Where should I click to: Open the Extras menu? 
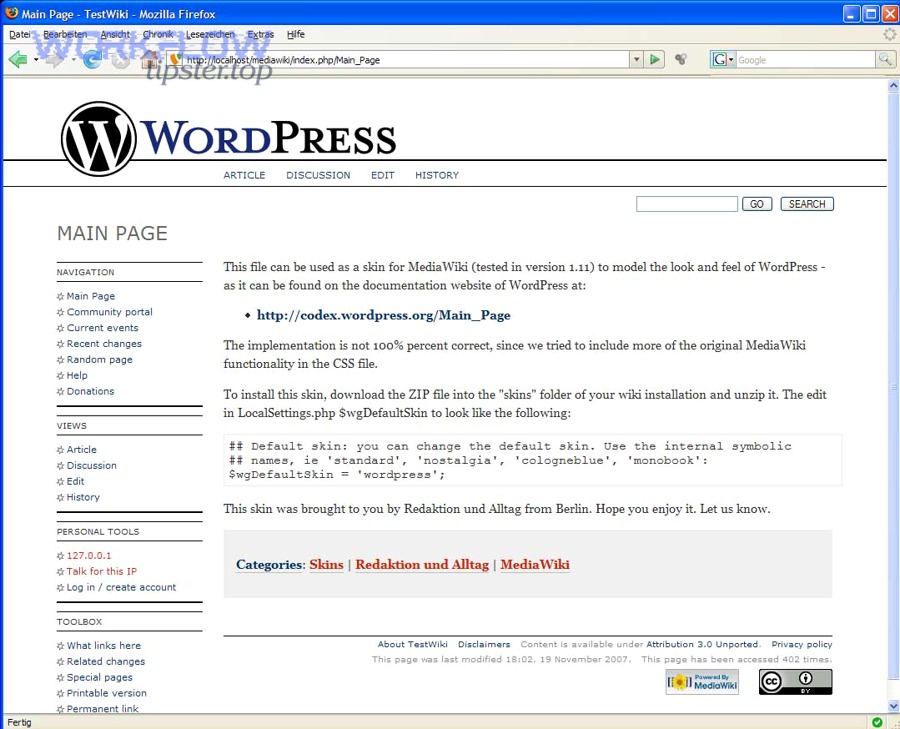click(x=261, y=34)
